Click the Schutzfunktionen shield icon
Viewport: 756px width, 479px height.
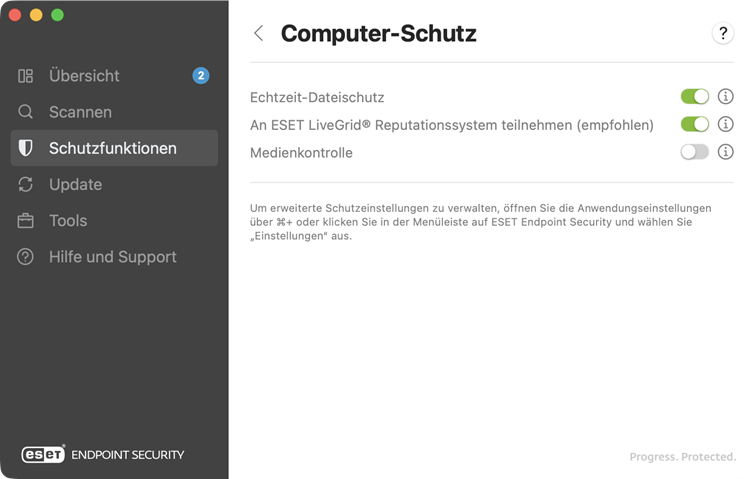[x=26, y=148]
